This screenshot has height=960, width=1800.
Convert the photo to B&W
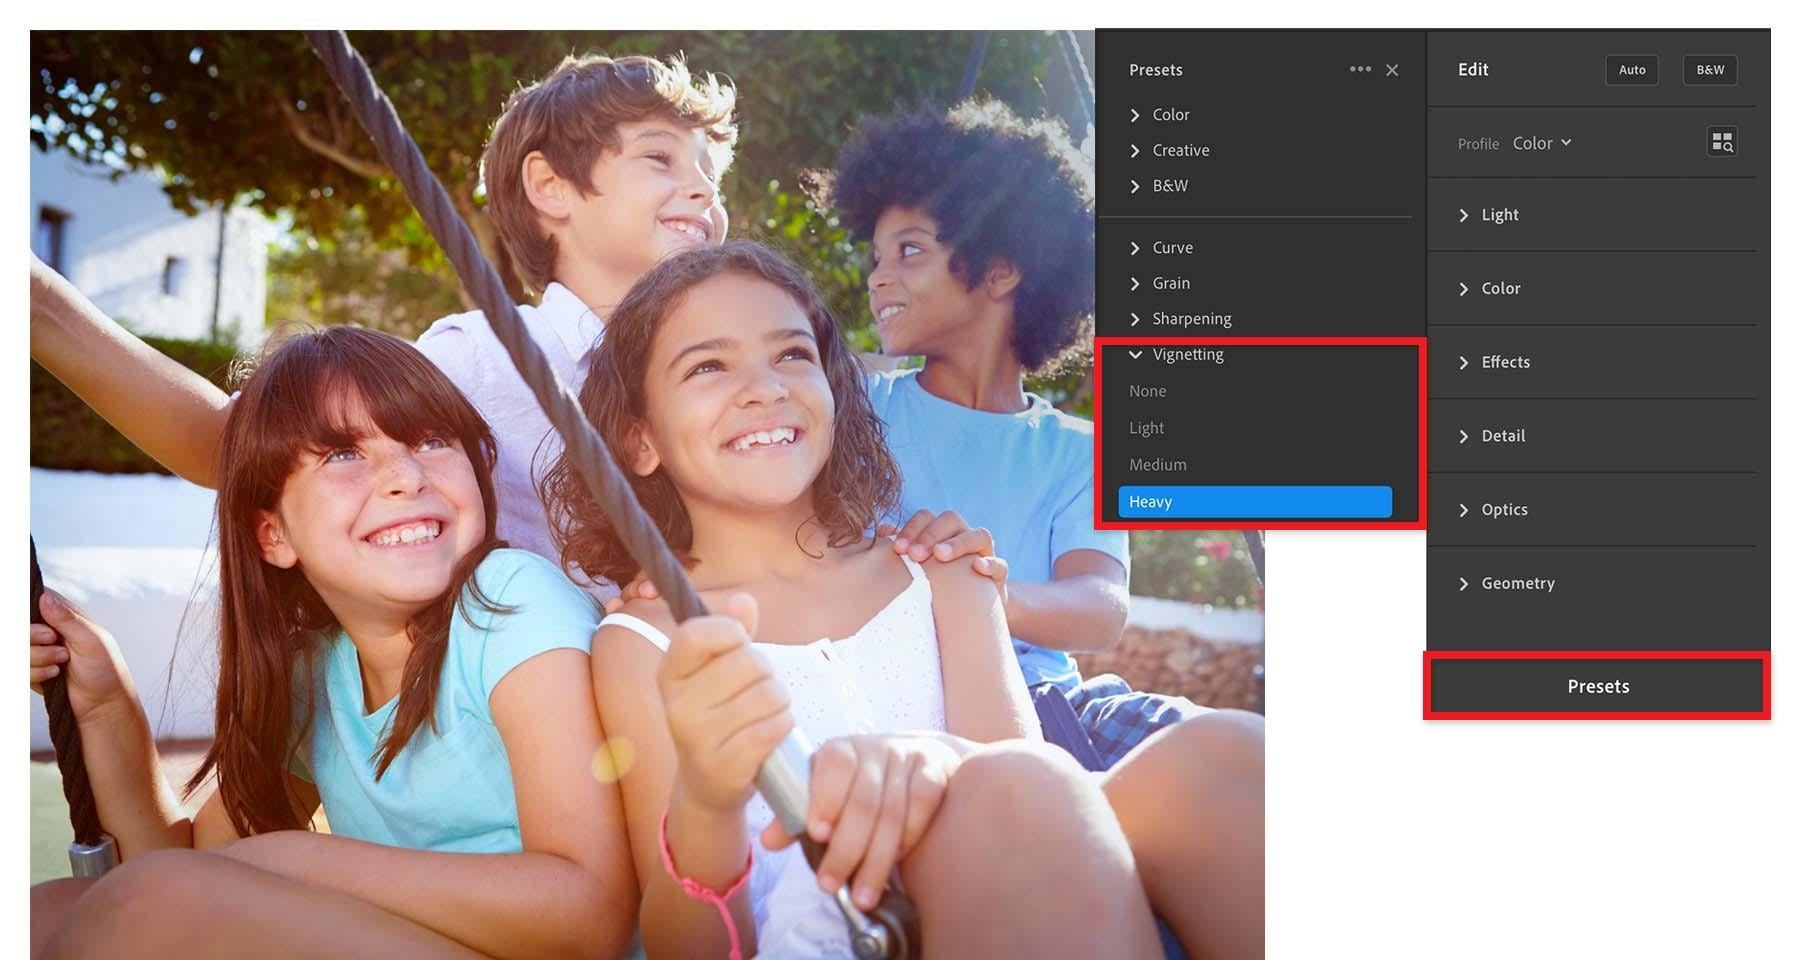click(x=1709, y=70)
